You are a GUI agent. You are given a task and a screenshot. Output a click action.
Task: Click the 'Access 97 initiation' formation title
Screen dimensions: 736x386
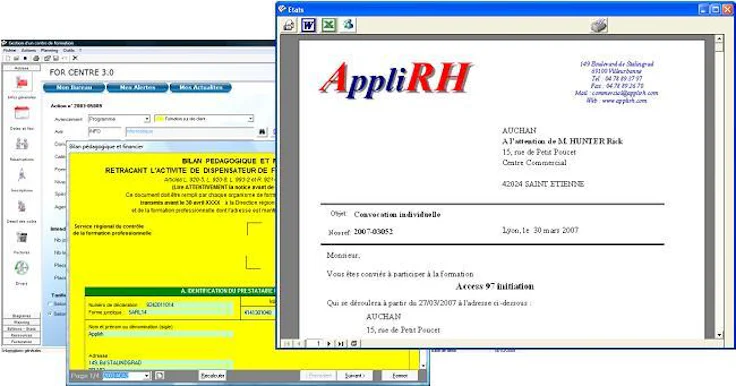(x=495, y=286)
